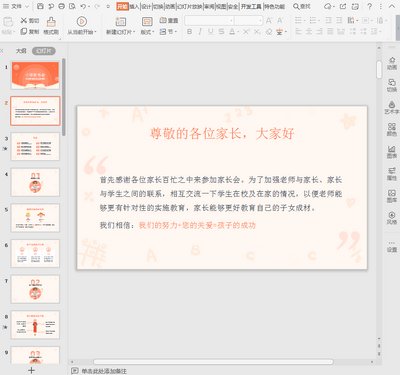Image resolution: width=400 pixels, height=375 pixels.
Task: Open the font color dropdown arrow
Action: [238, 32]
